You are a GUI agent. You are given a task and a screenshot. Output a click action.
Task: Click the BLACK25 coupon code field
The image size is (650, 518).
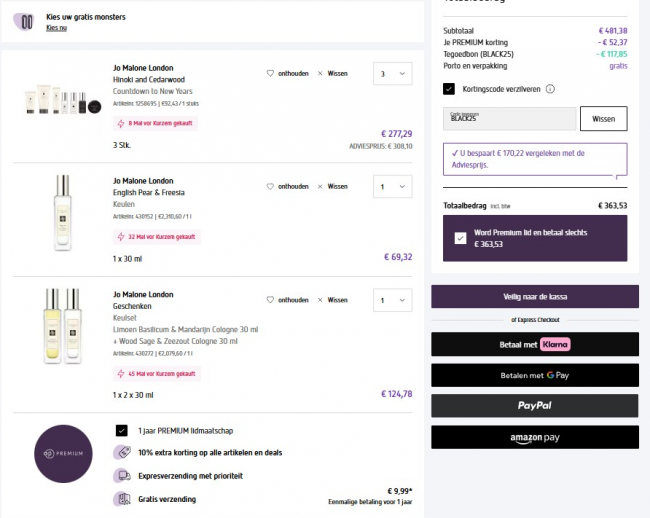coord(509,118)
